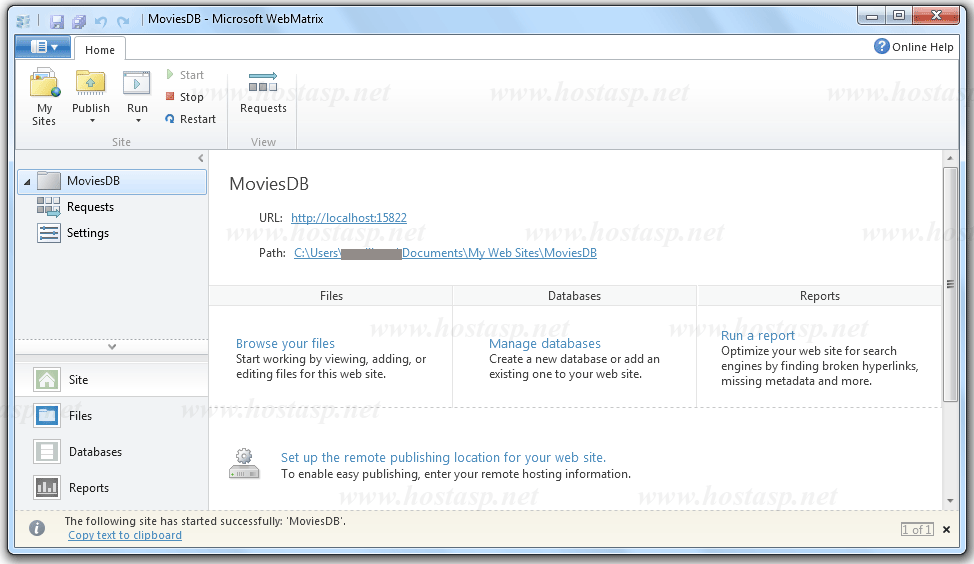Switch to the Home ribbon tab

point(100,50)
